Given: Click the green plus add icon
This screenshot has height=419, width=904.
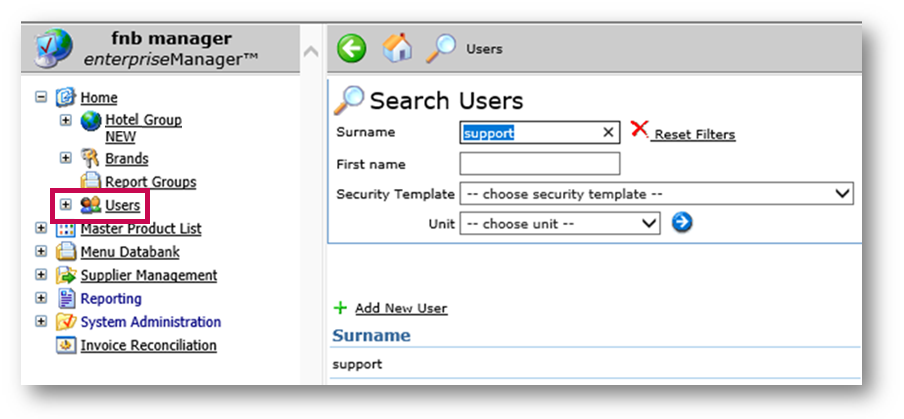Looking at the screenshot, I should pyautogui.click(x=340, y=308).
